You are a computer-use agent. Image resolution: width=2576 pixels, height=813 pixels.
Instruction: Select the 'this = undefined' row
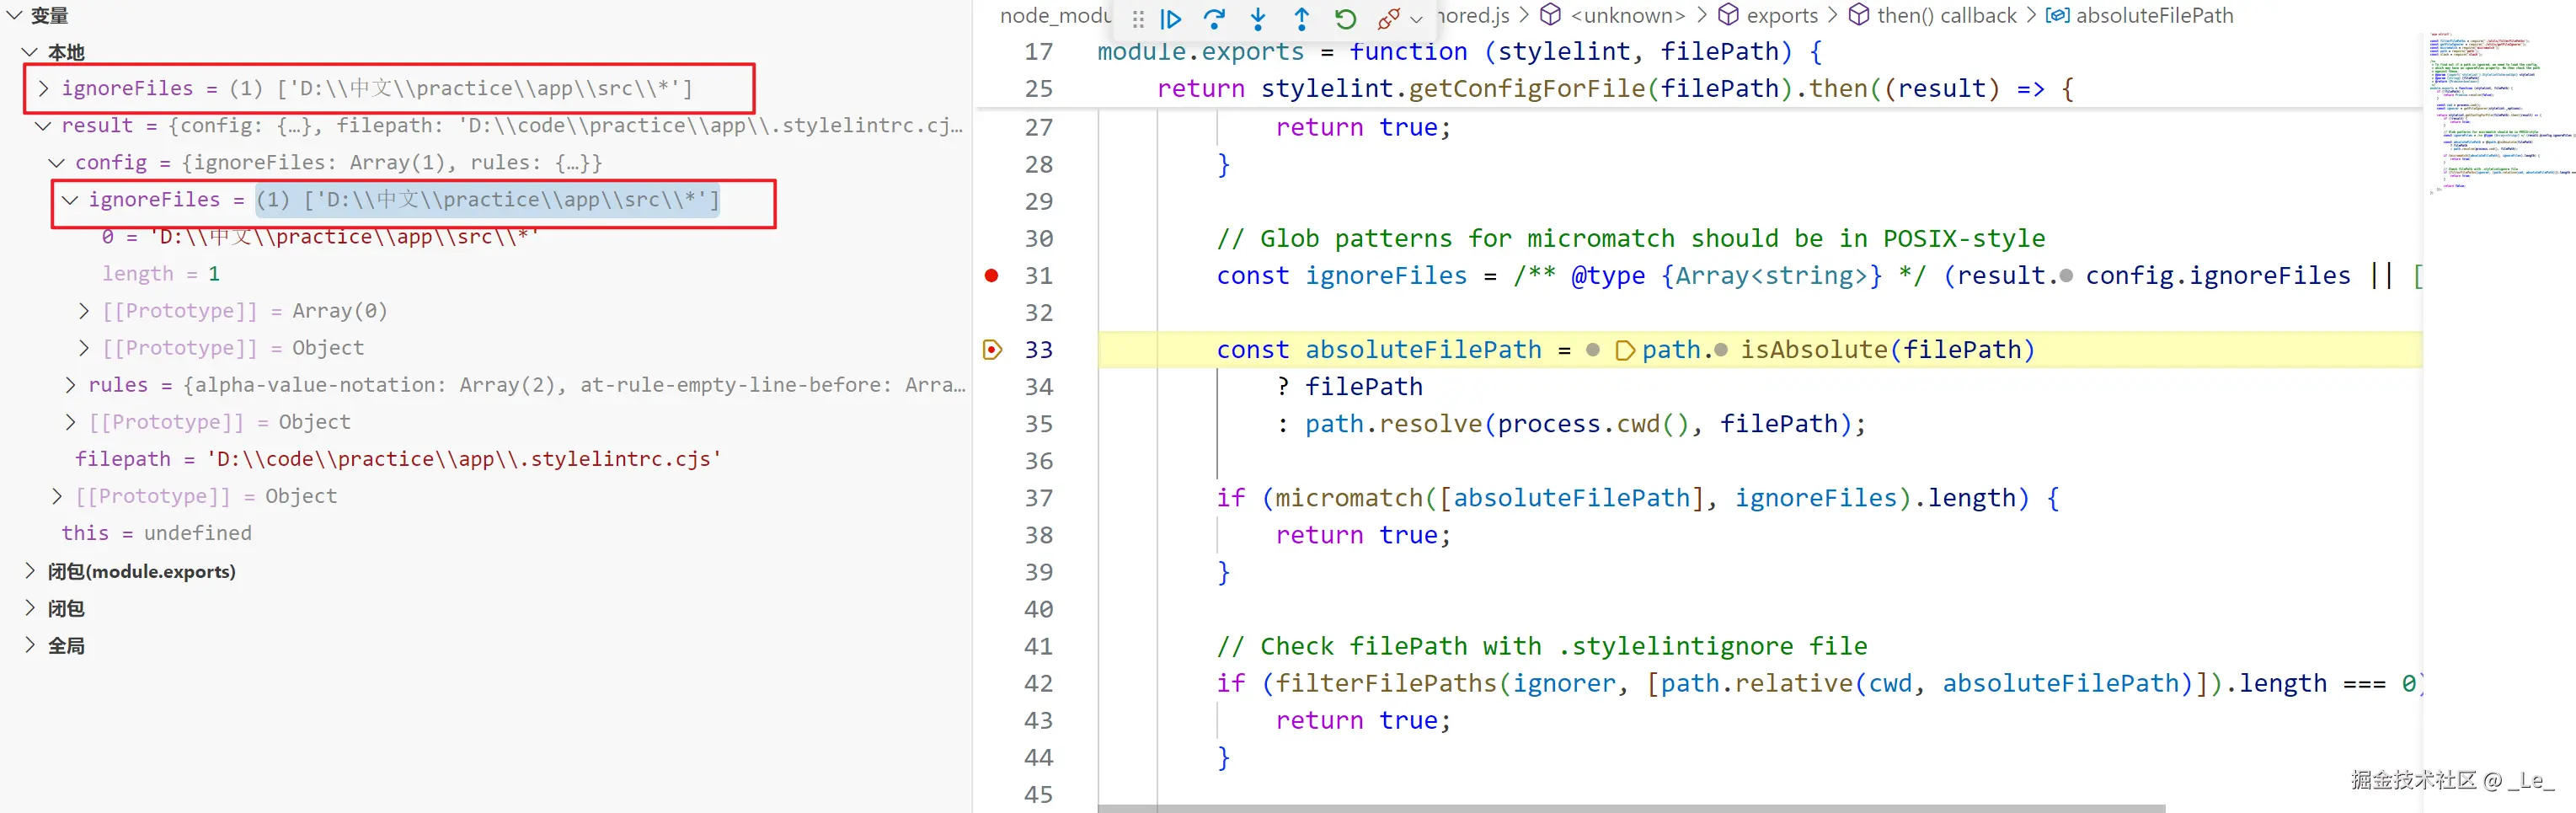pyautogui.click(x=485, y=533)
